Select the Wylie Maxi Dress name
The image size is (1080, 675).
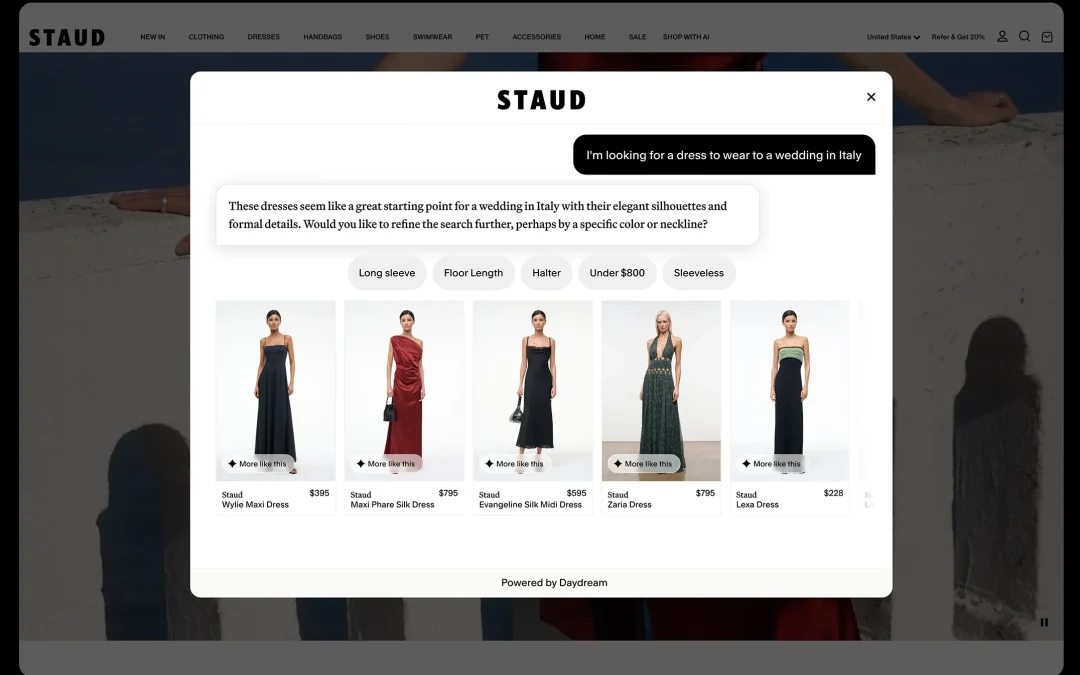point(255,505)
